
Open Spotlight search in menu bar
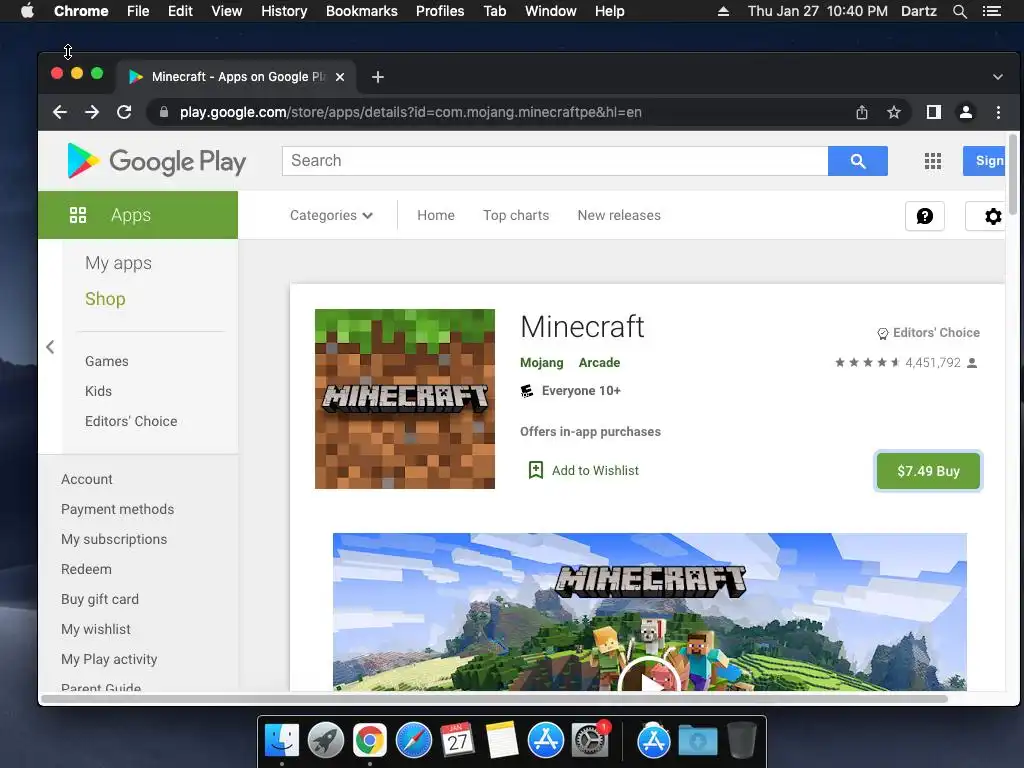tap(959, 11)
